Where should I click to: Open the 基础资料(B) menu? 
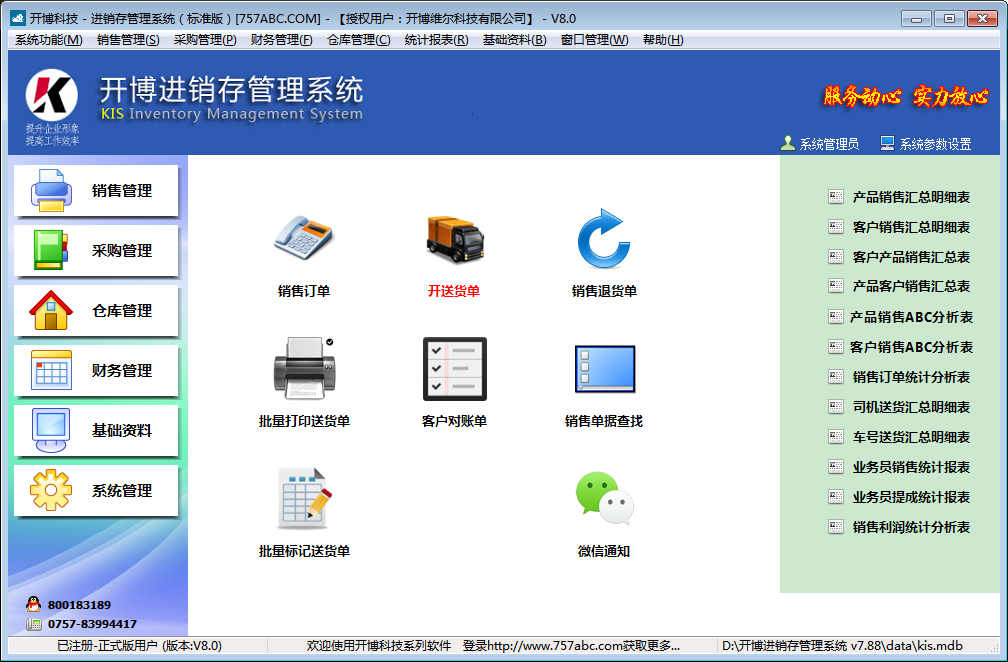[514, 40]
